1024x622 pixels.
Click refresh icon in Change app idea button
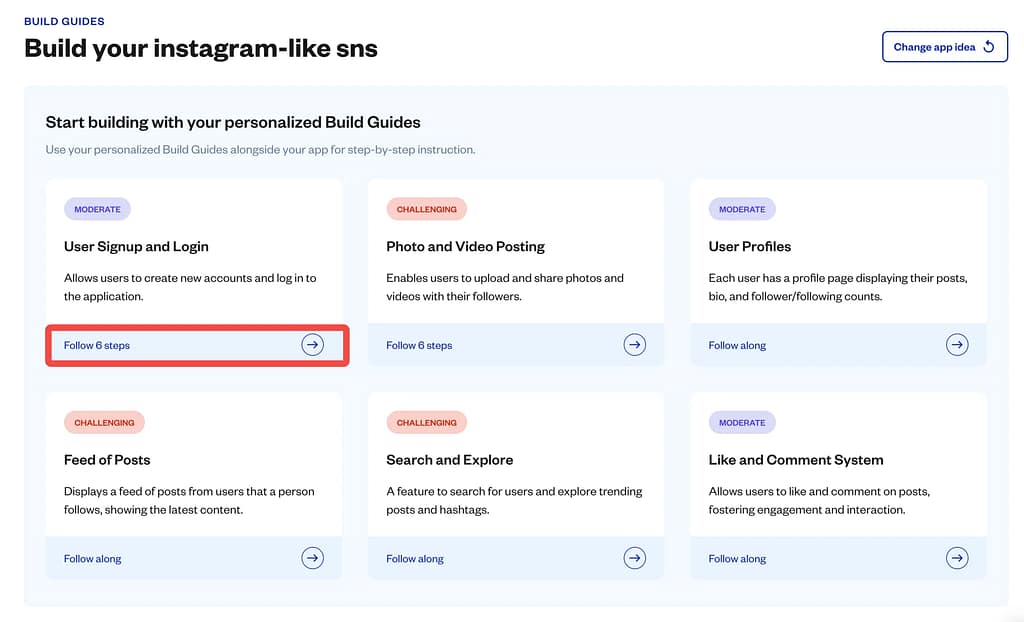pyautogui.click(x=989, y=47)
